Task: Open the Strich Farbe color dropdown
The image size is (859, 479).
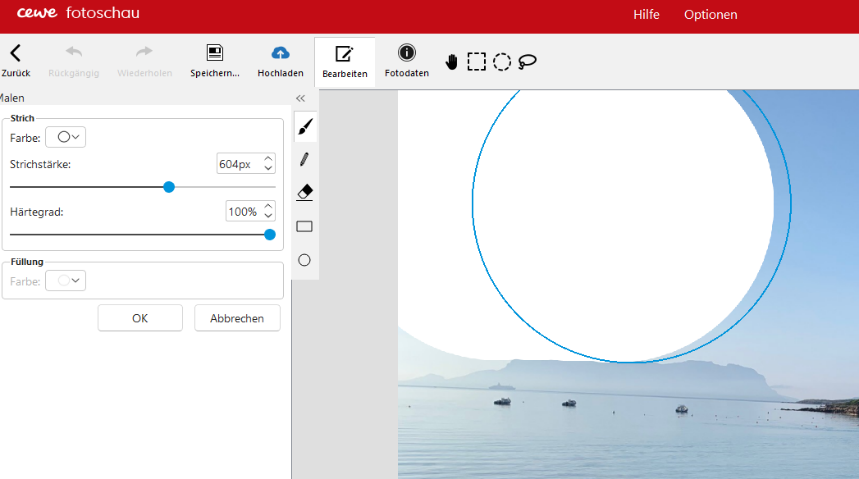Action: pyautogui.click(x=66, y=137)
